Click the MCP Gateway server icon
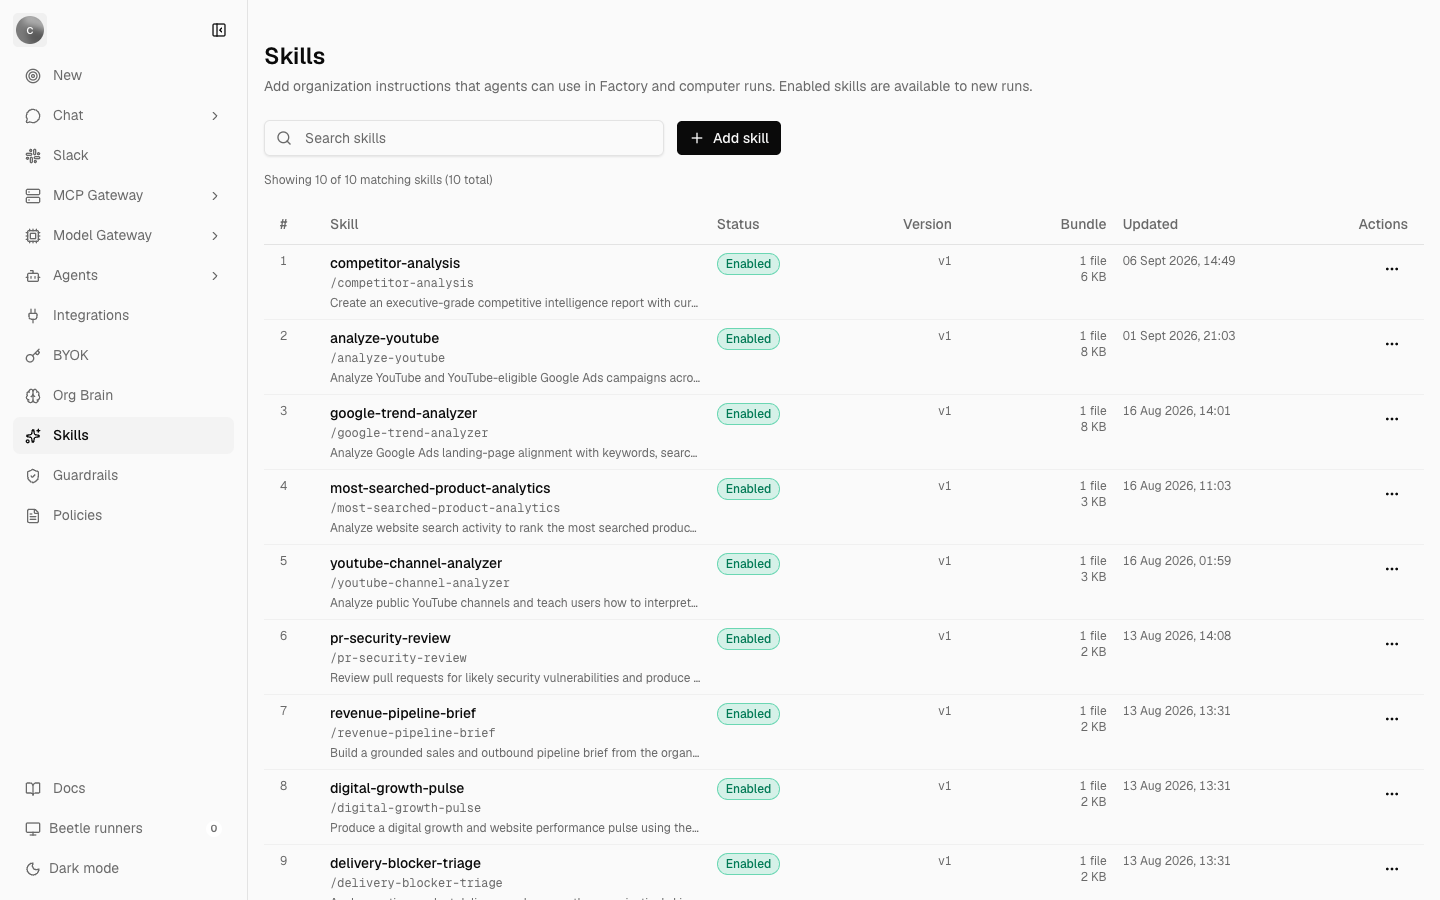 (x=33, y=196)
